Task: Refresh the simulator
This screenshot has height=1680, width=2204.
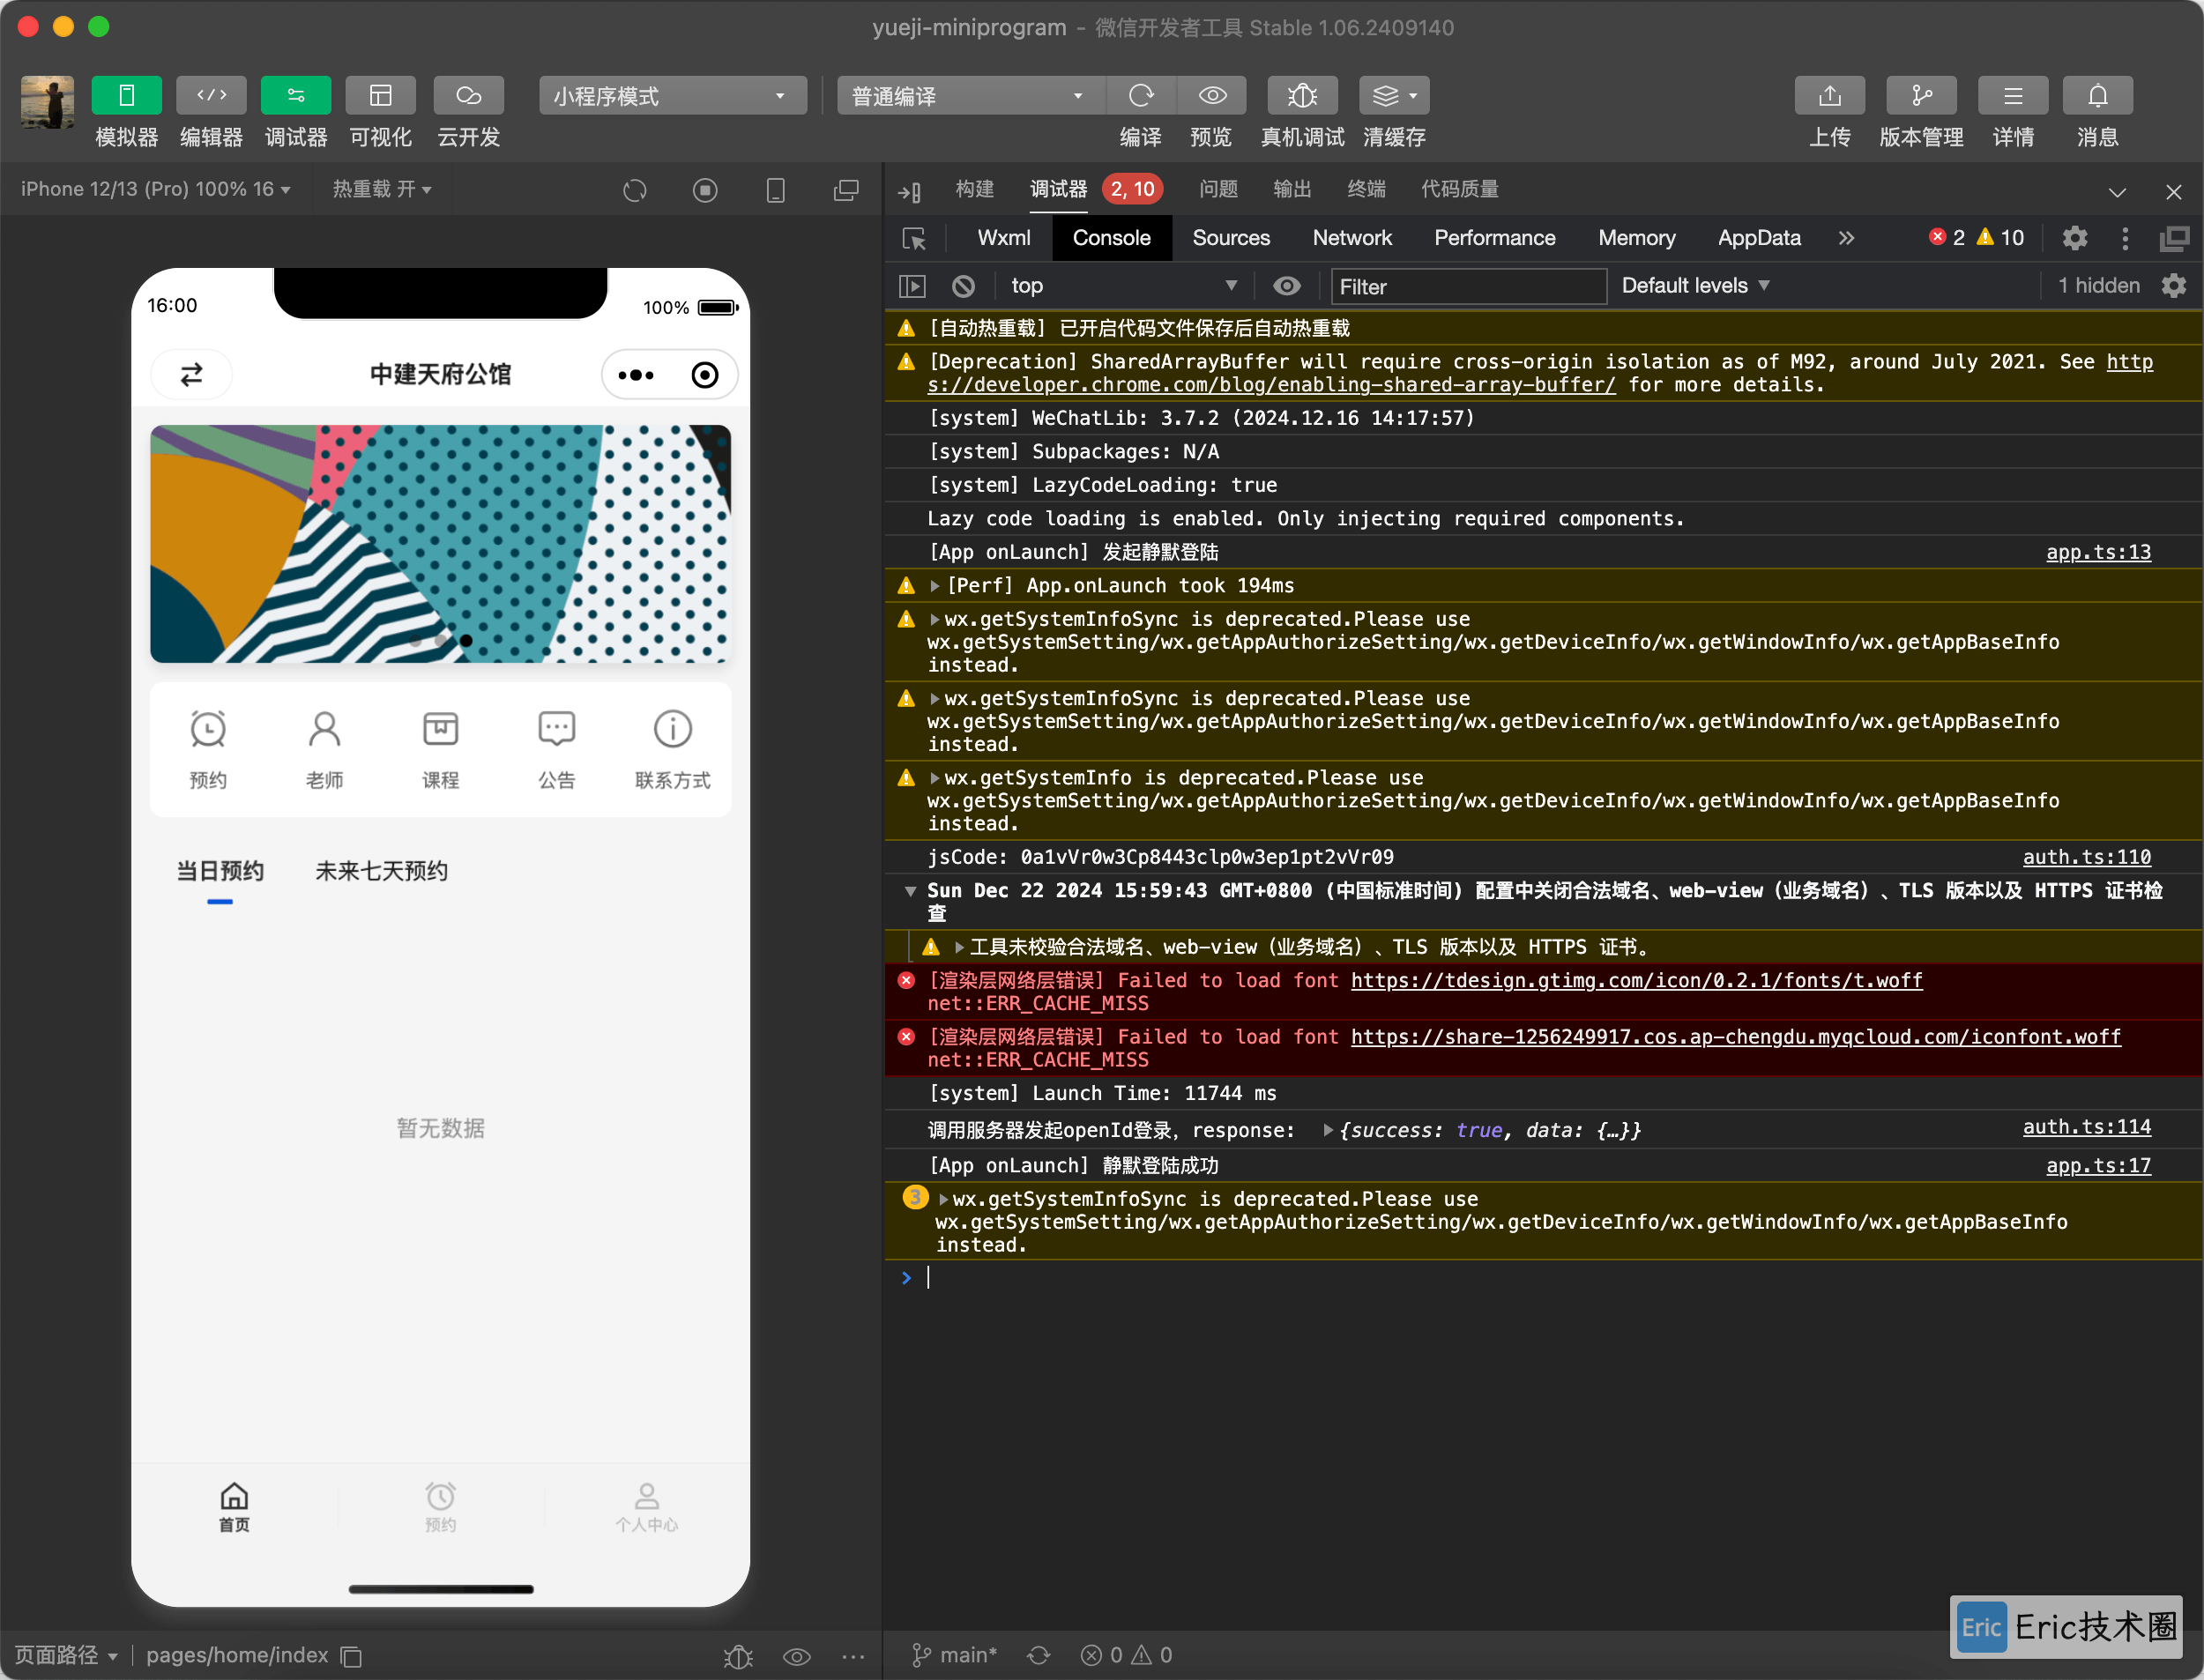Action: tap(635, 190)
